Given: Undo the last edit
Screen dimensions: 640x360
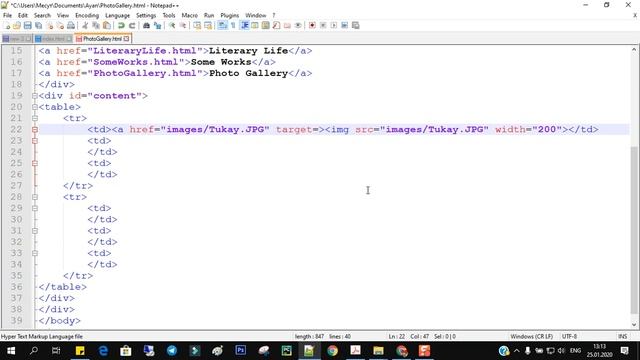Looking at the screenshot, I should click(x=121, y=25).
